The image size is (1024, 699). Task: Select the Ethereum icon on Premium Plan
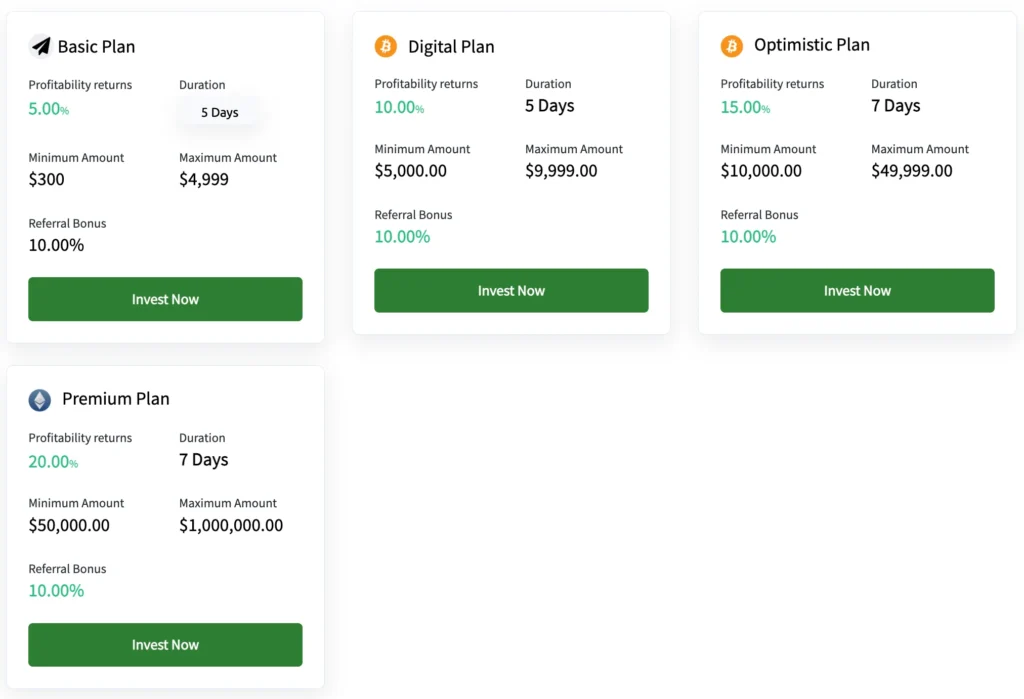tap(39, 399)
